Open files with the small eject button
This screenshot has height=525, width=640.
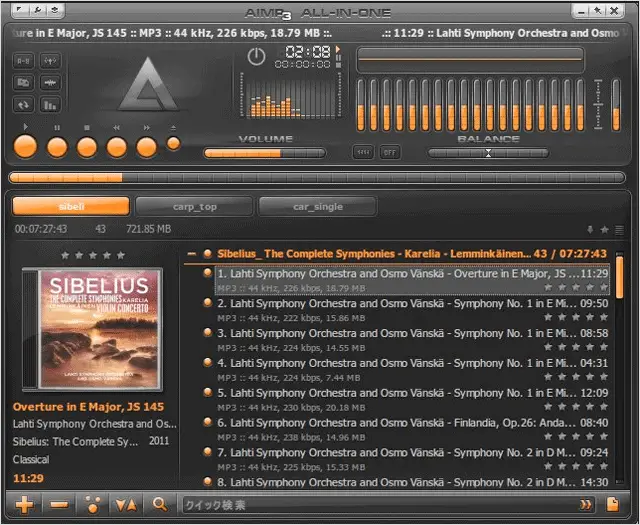click(x=173, y=144)
